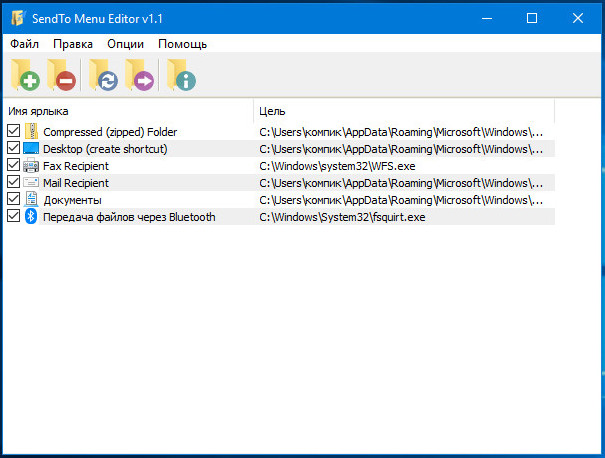Open the Правка menu
The image size is (605, 458).
(x=73, y=44)
